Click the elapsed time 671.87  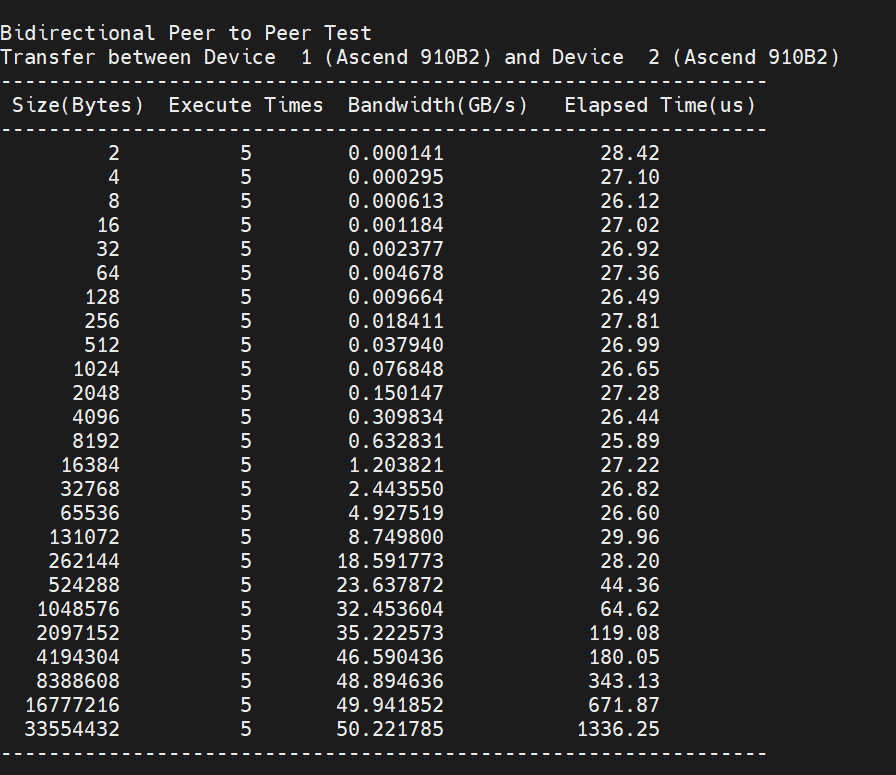(x=624, y=705)
